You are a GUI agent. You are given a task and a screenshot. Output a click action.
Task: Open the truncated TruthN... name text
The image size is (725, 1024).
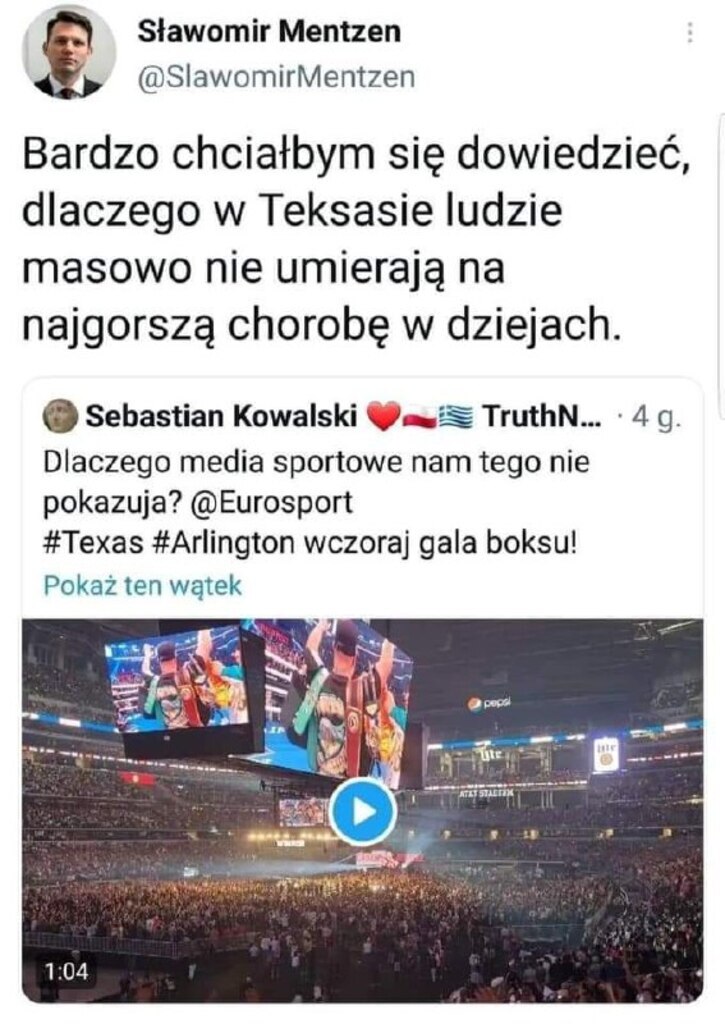tap(543, 416)
